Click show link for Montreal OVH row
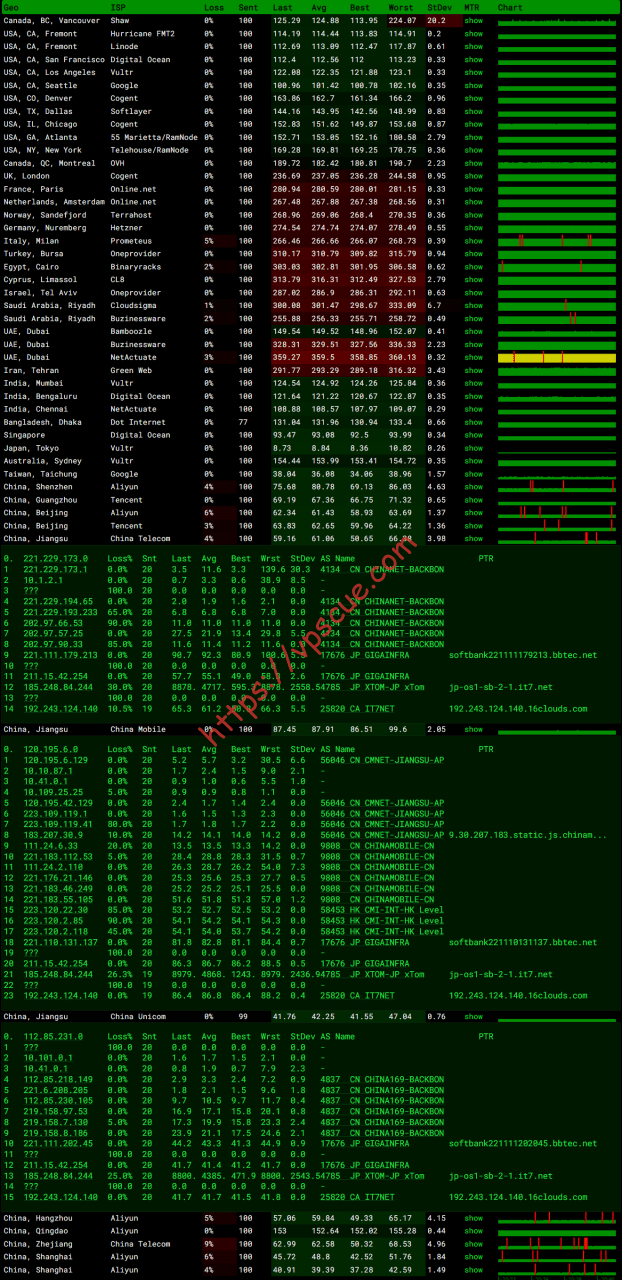Screen dimensions: 622x1280 pyautogui.click(x=473, y=163)
